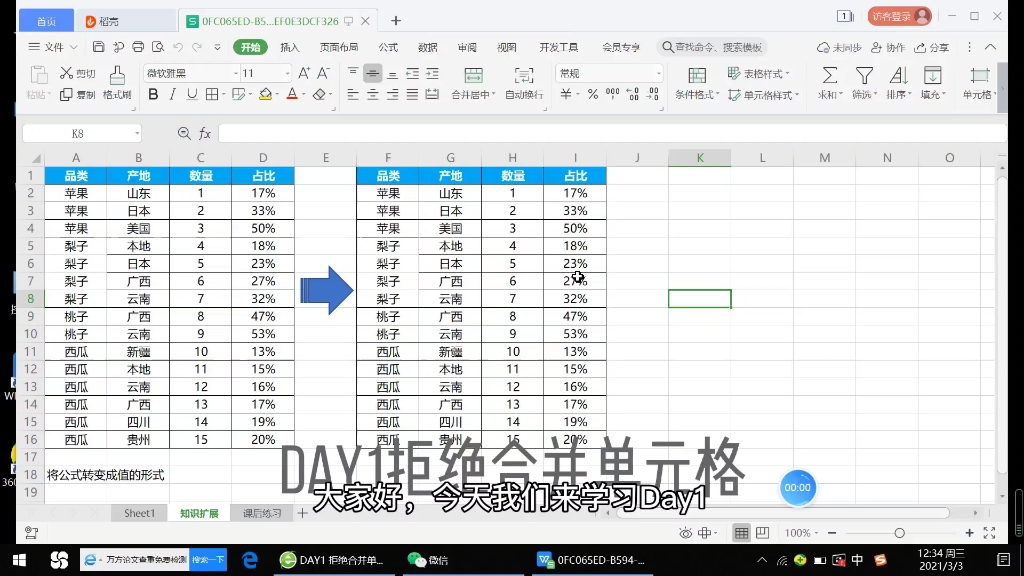The image size is (1024, 576).
Task: Expand the number format dropdown showing 常规
Action: (661, 74)
